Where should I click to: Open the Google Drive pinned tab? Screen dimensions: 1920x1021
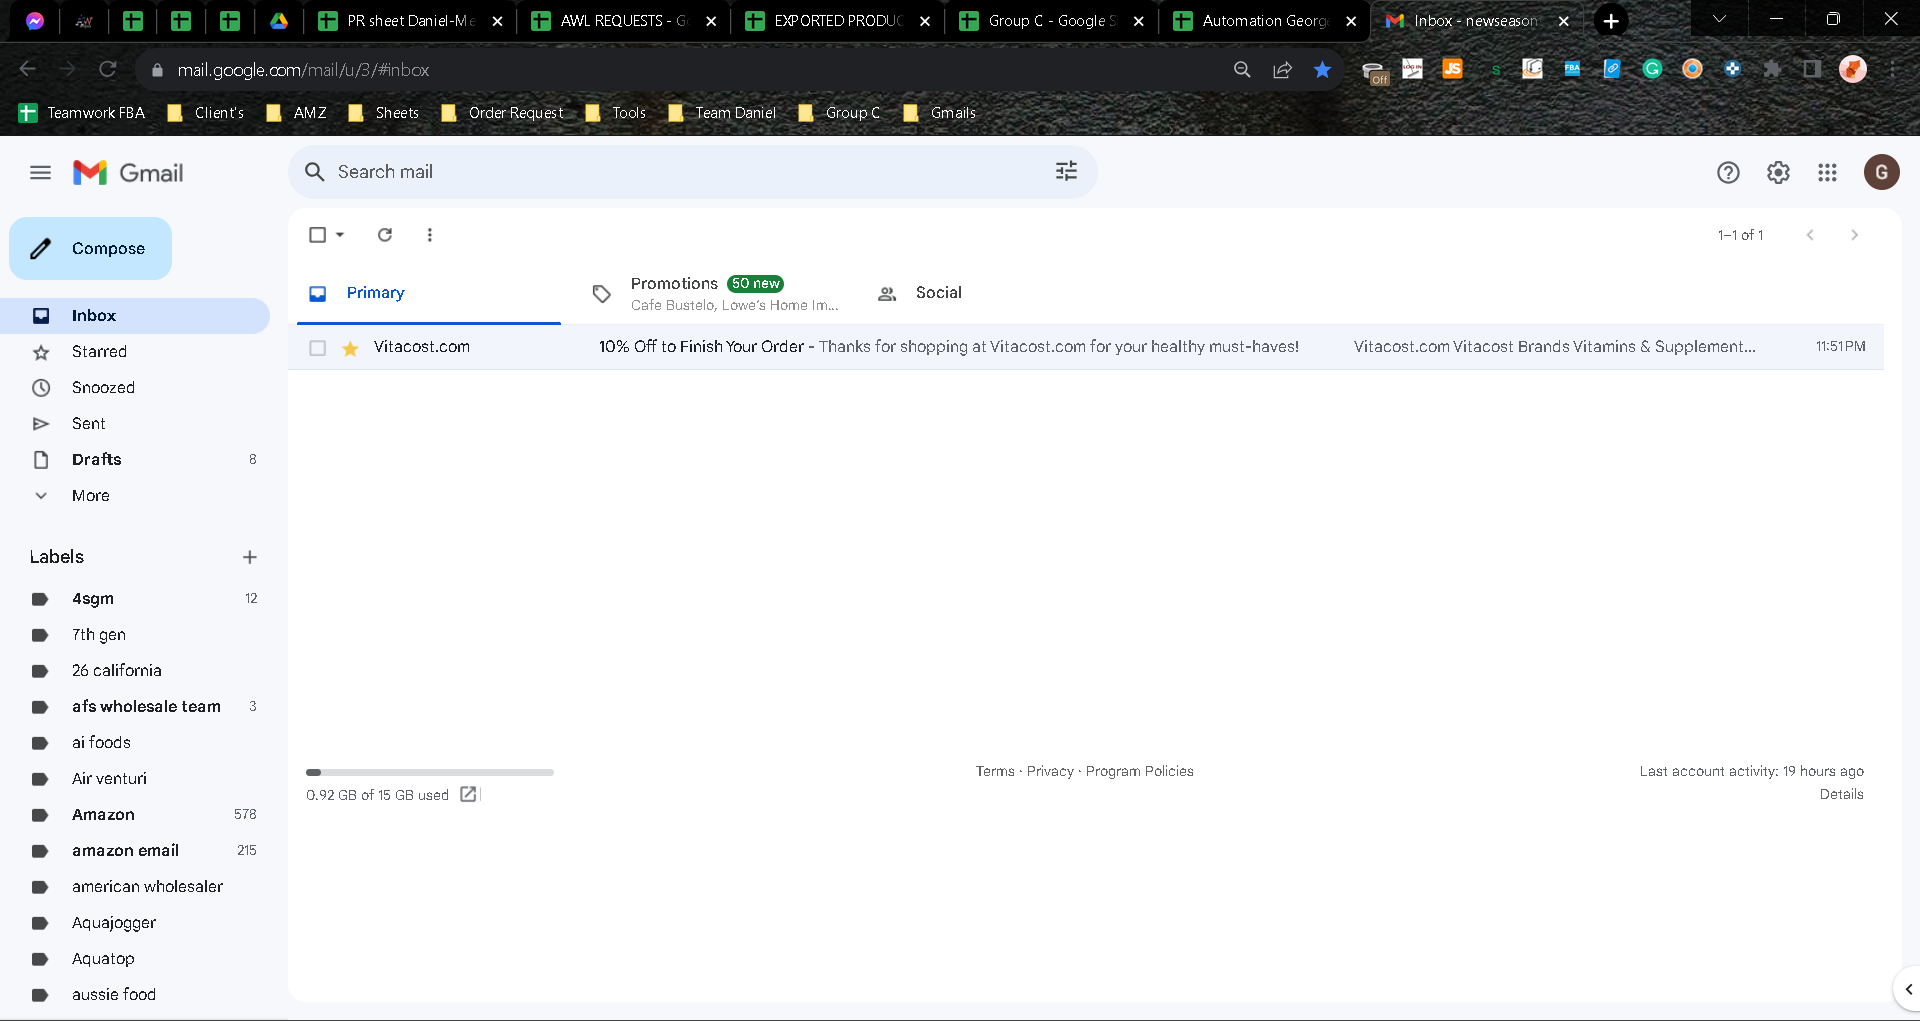coord(279,21)
